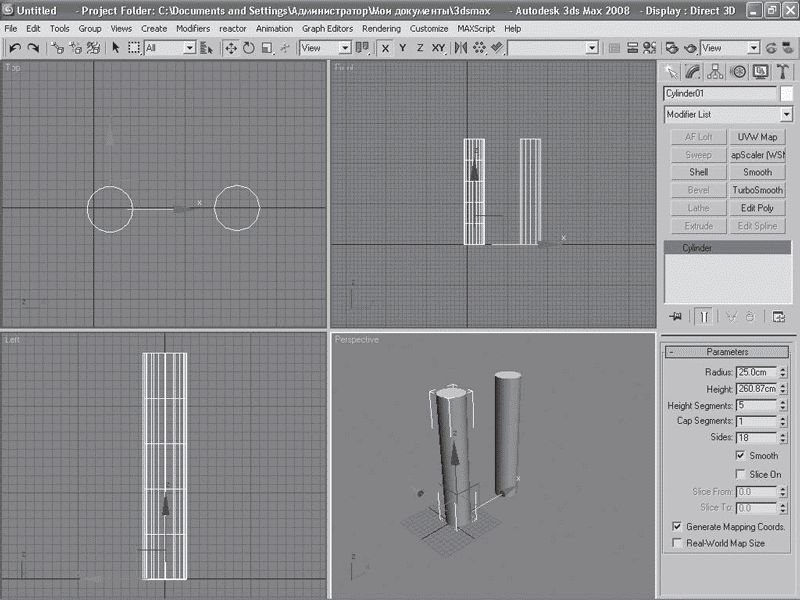
Task: Click the Pin Stack icon
Action: click(x=676, y=316)
